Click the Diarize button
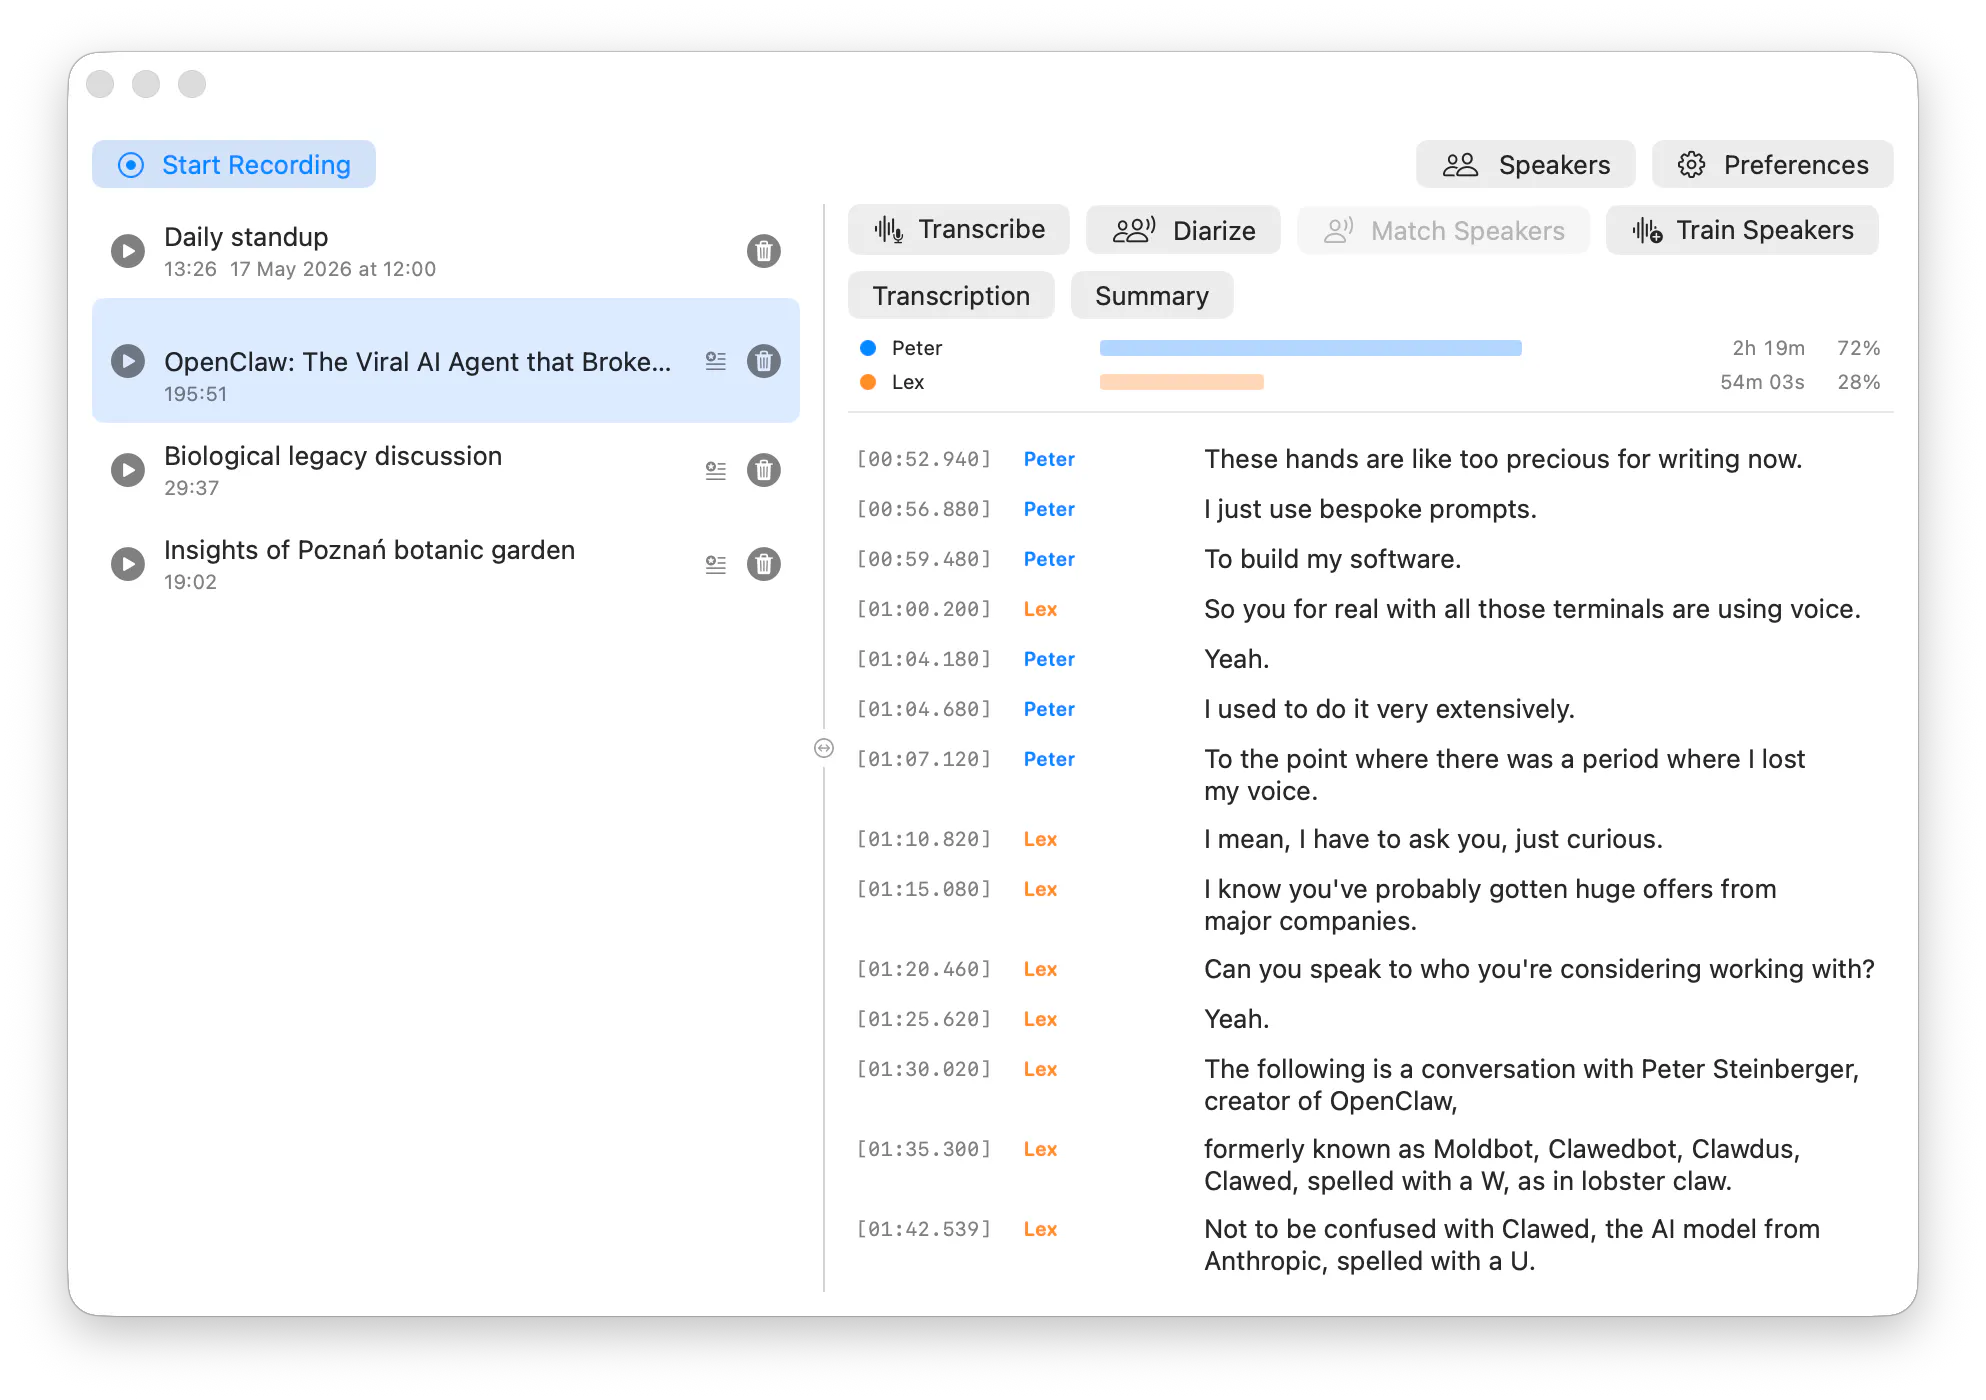Image resolution: width=1986 pixels, height=1400 pixels. (x=1184, y=230)
